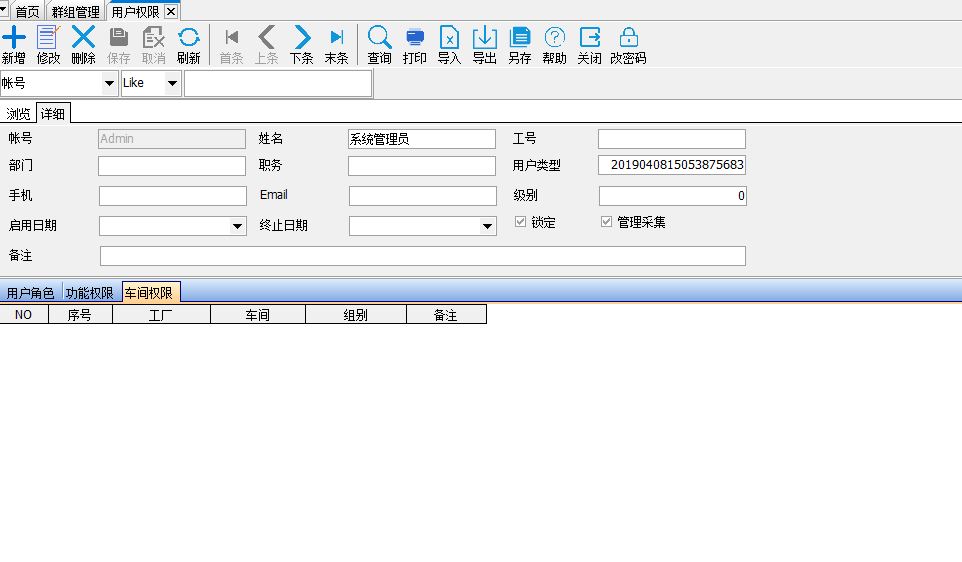Click the 工号 input field
962x562 pixels.
[x=672, y=139]
